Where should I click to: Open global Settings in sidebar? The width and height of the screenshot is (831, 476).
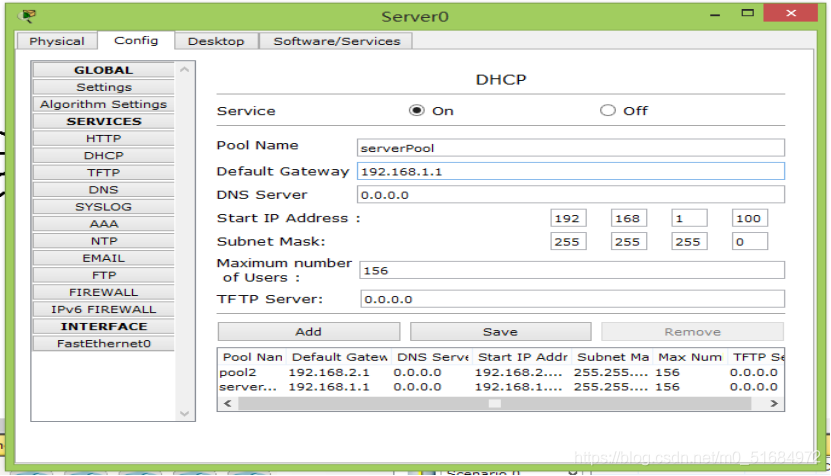[x=103, y=87]
